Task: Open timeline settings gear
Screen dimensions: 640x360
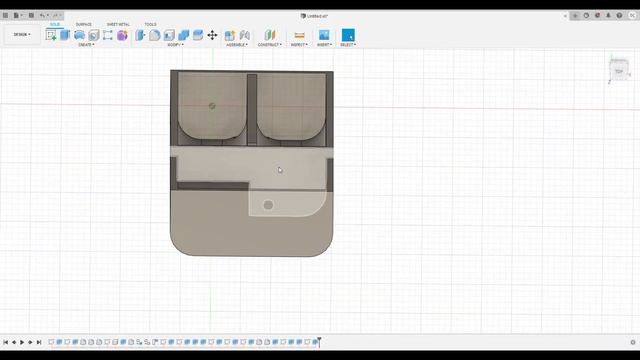Action: pos(633,342)
